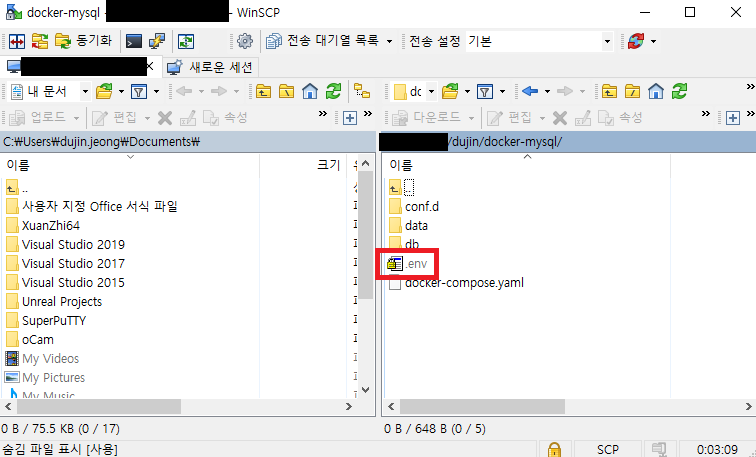Click local panel delete X icon
The height and width of the screenshot is (457, 756).
(165, 118)
